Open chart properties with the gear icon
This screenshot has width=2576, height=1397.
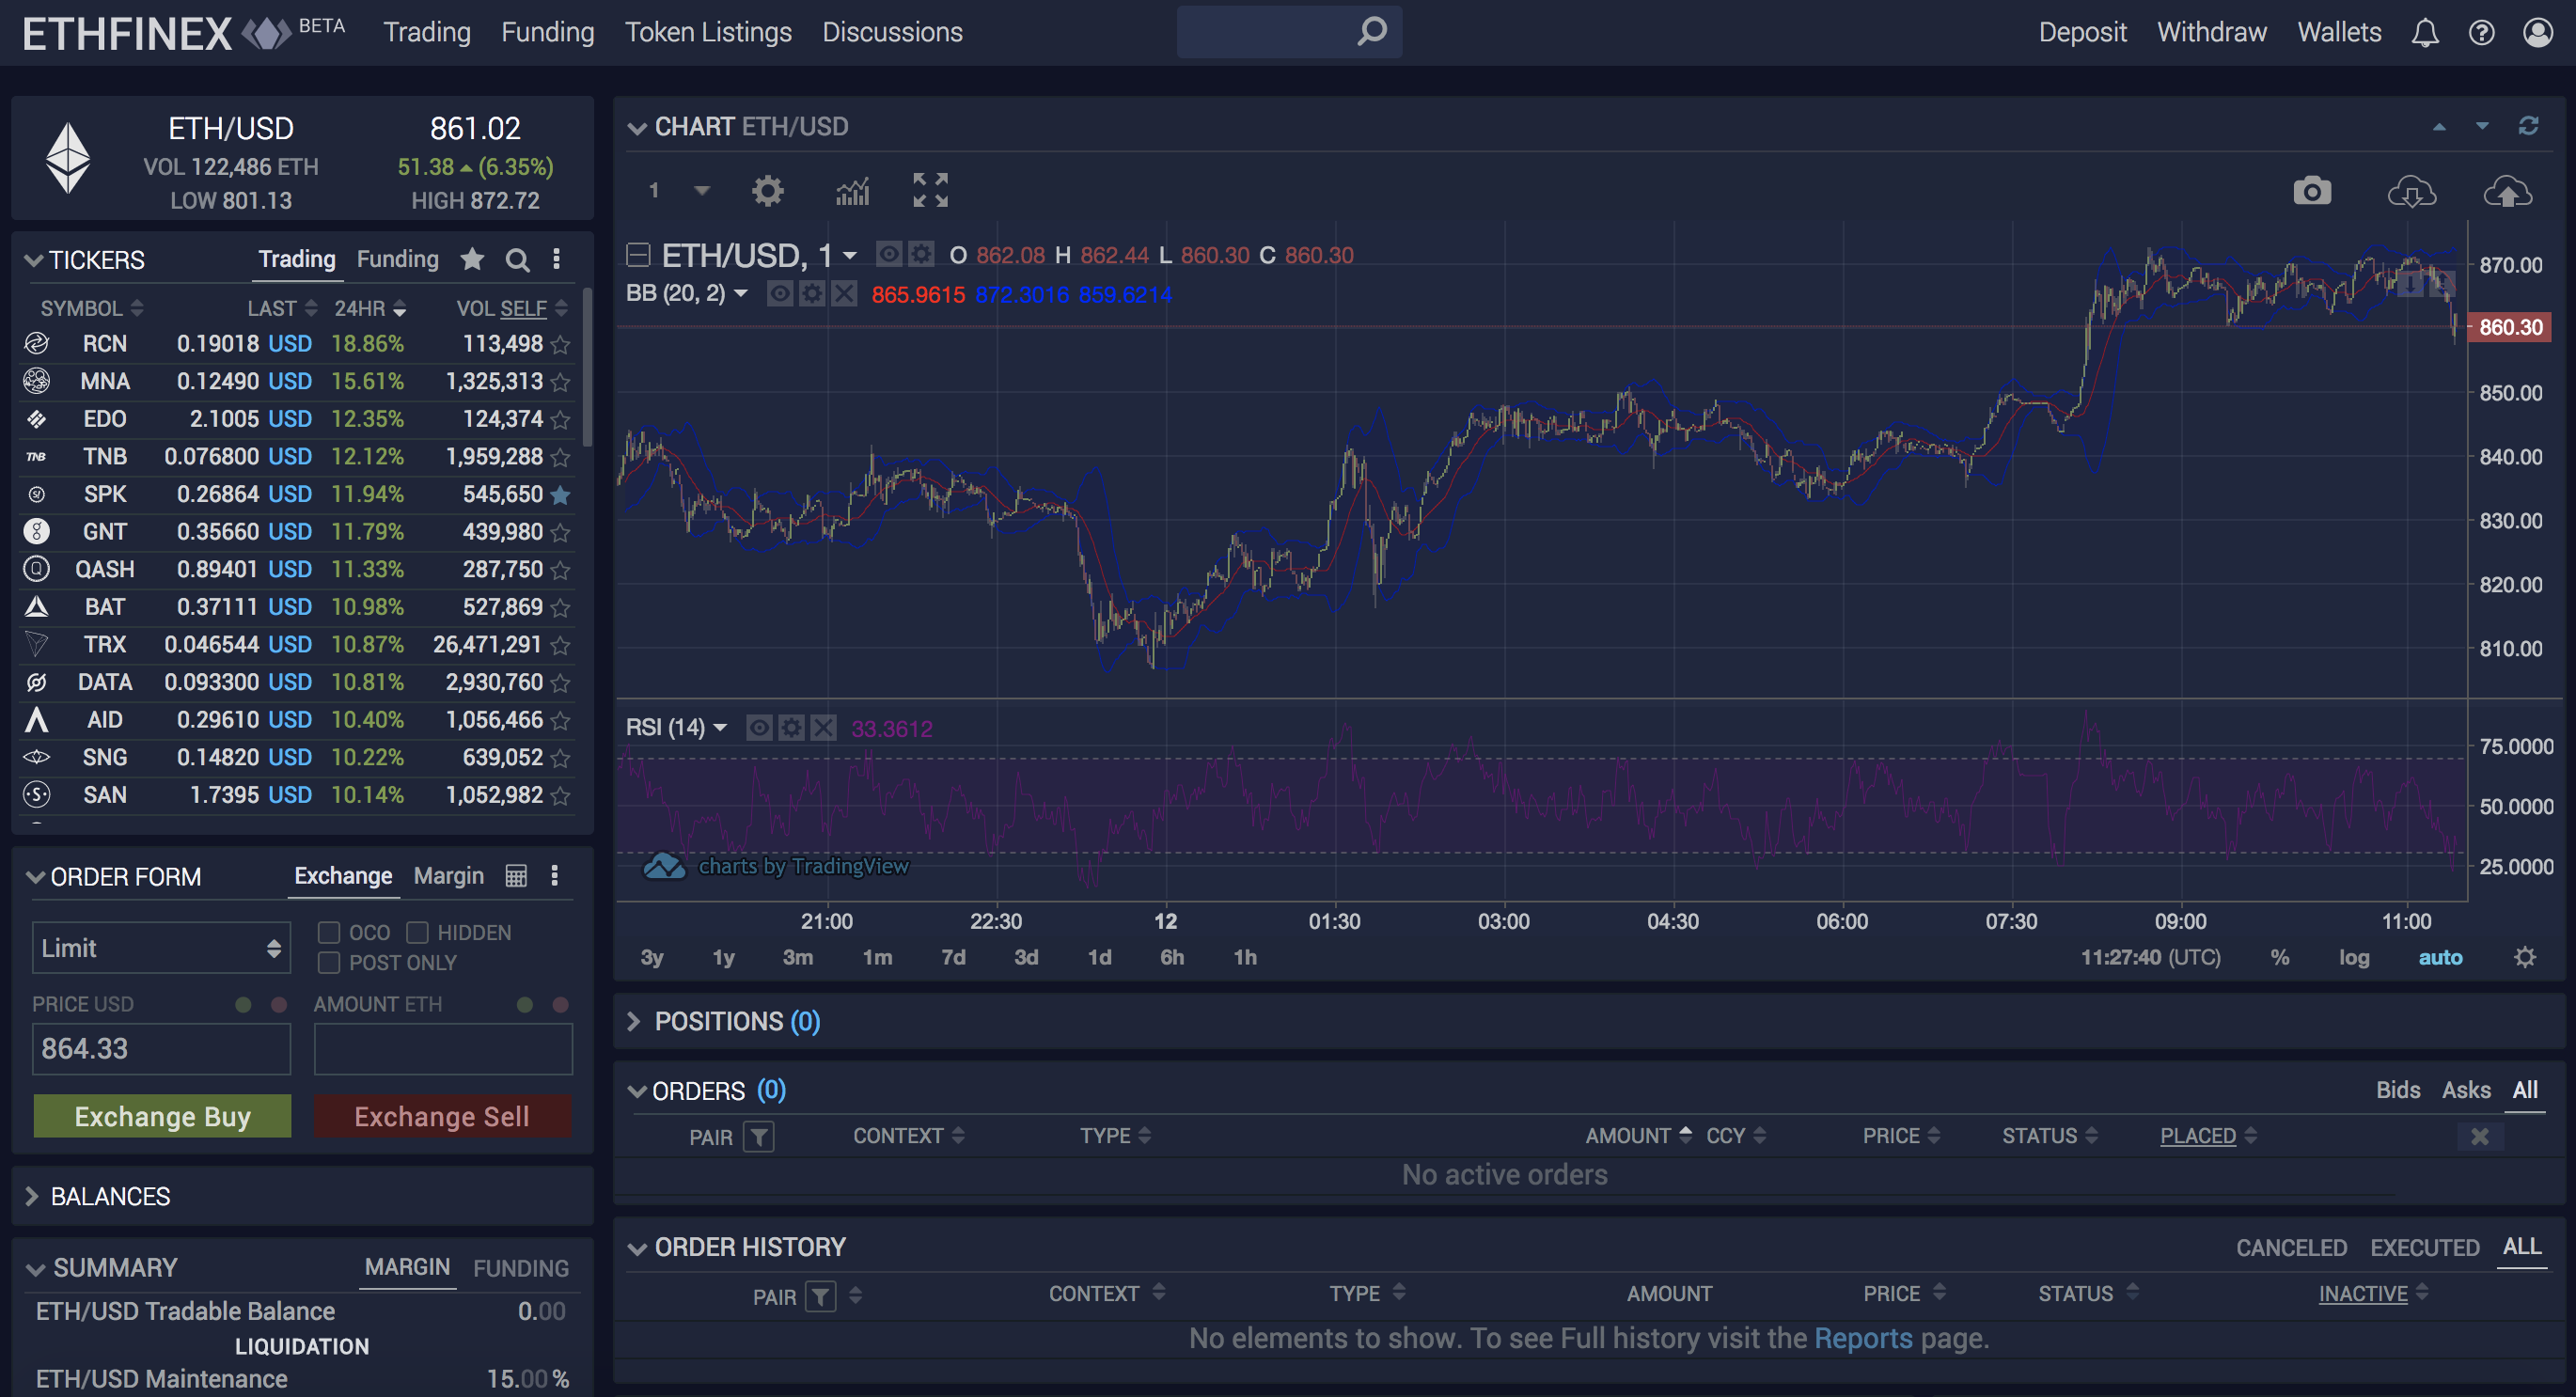[767, 190]
